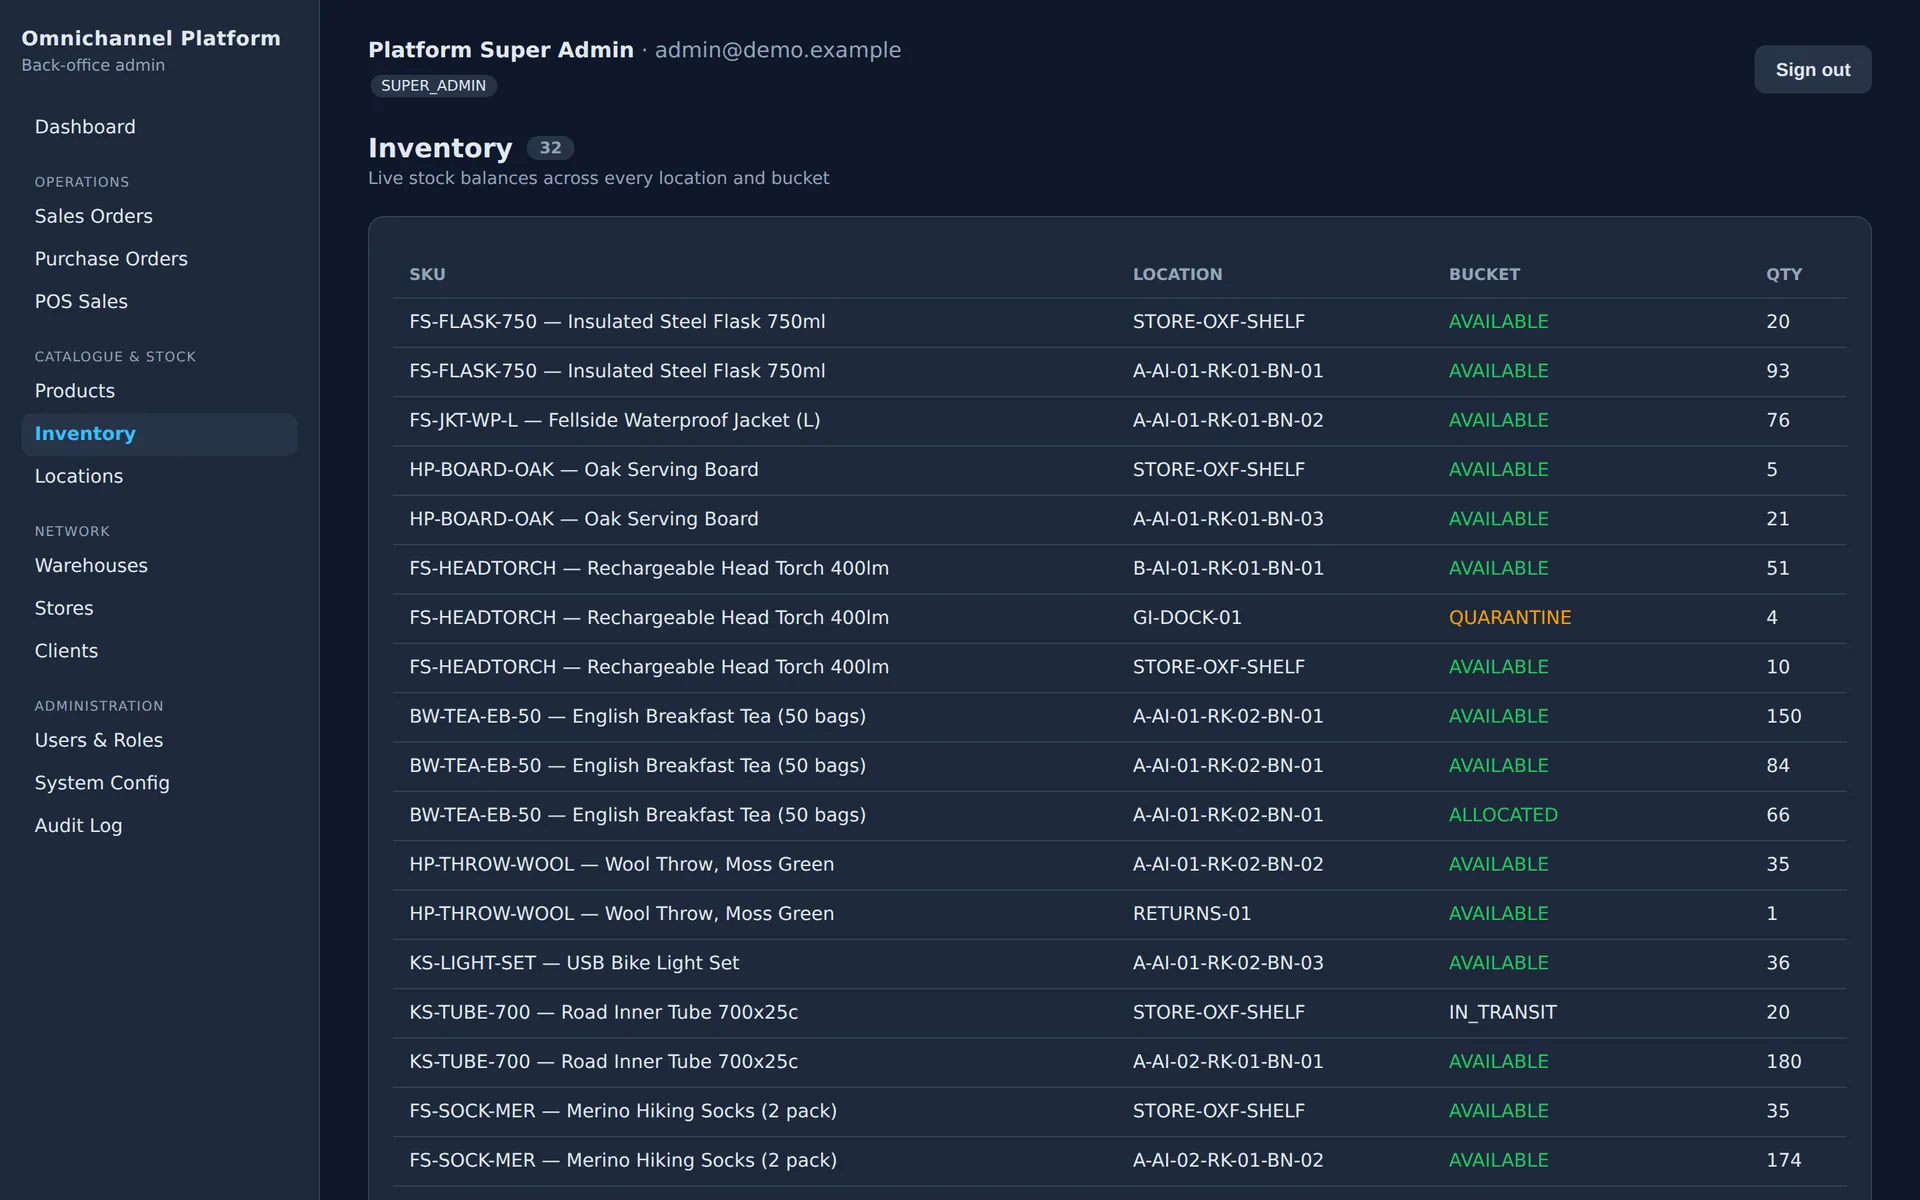
Task: Click the quantity 150 cell
Action: tap(1783, 716)
